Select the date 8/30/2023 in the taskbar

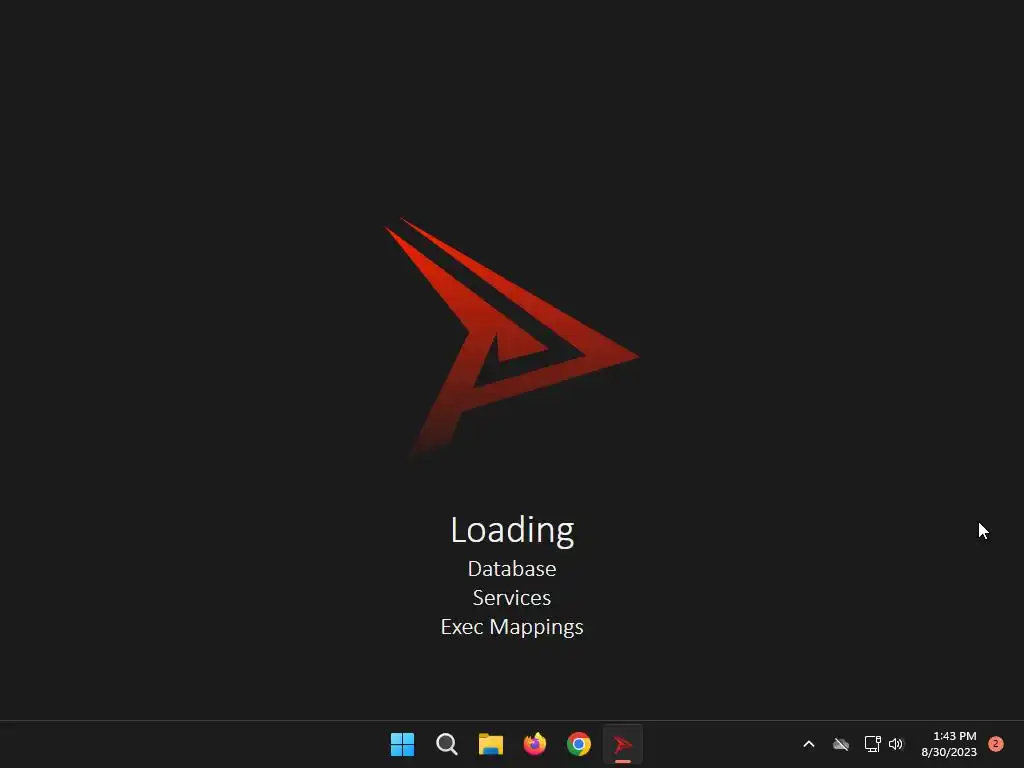point(949,752)
